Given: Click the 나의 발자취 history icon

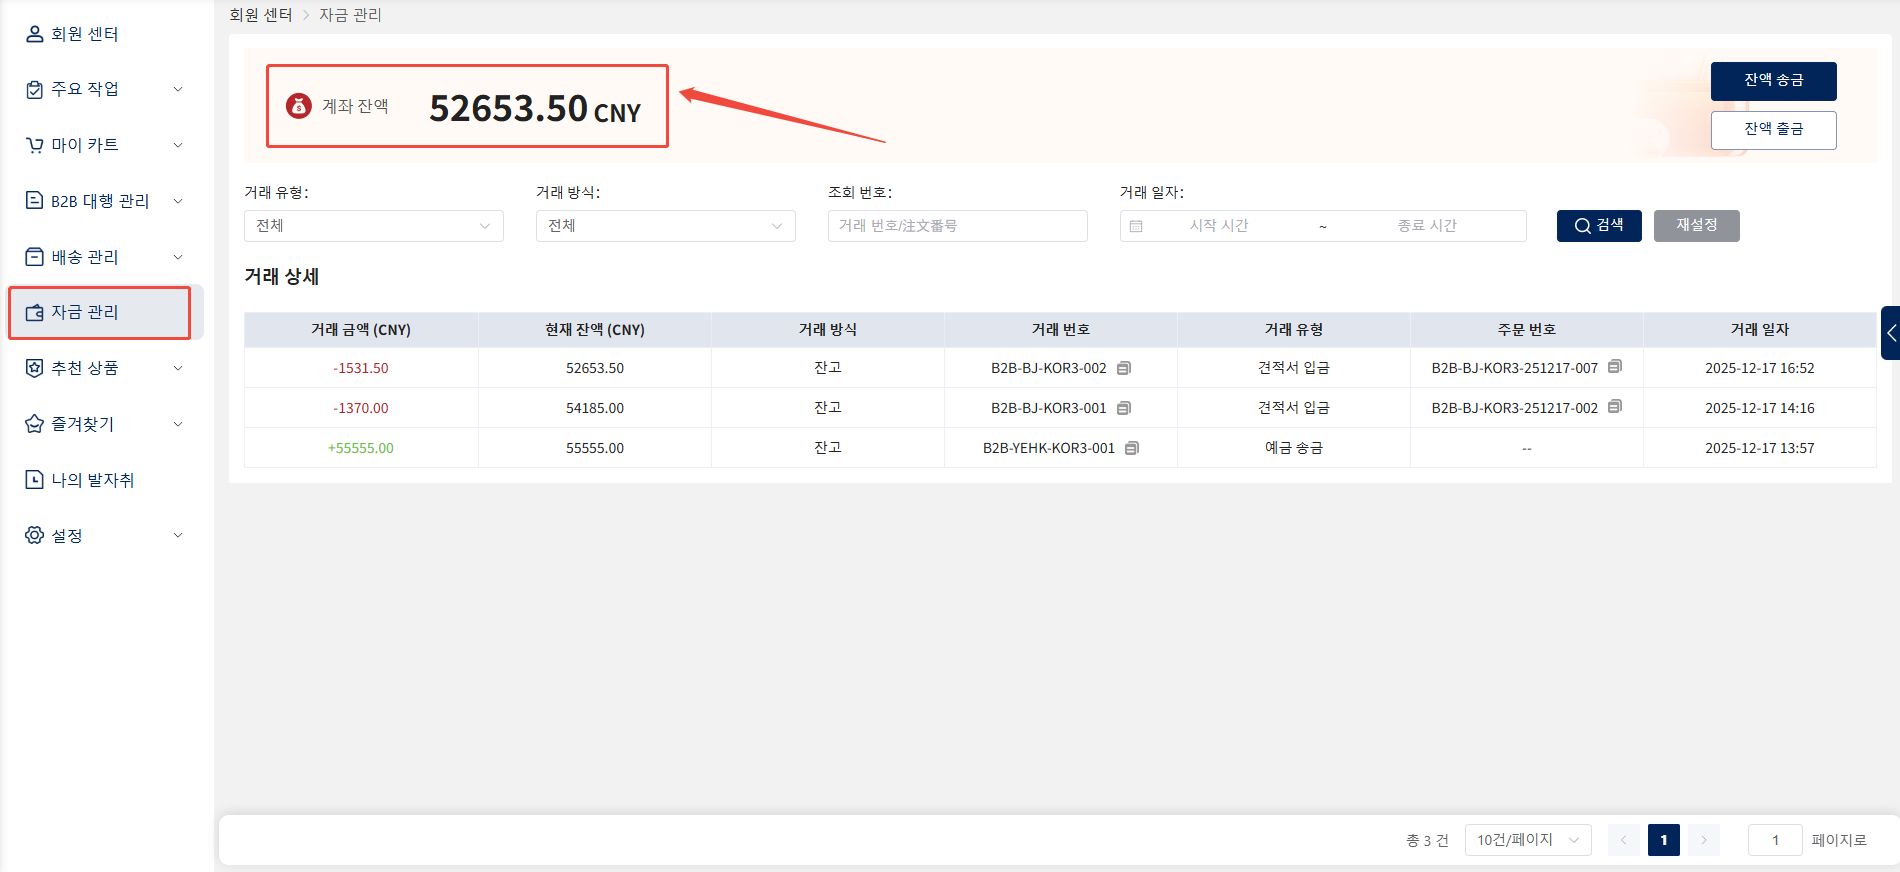Looking at the screenshot, I should tap(34, 479).
